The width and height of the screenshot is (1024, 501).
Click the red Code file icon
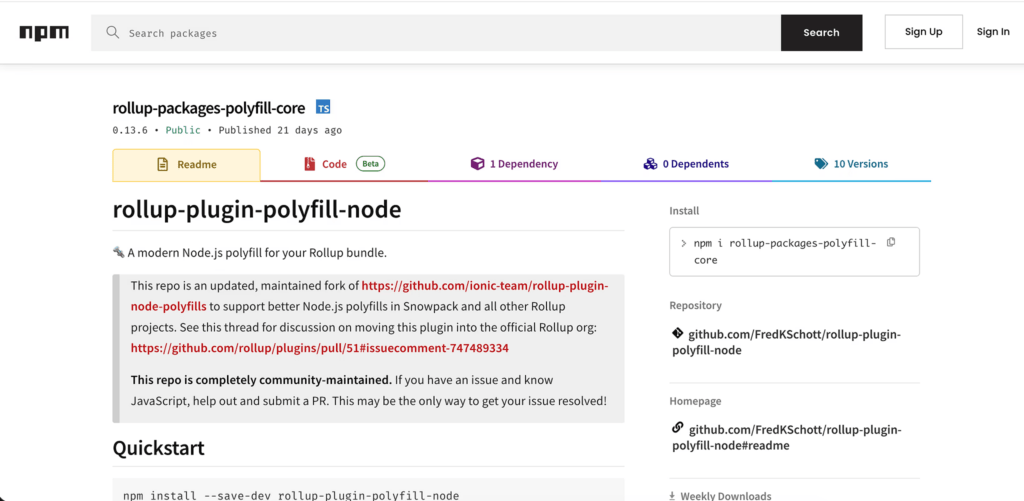(x=309, y=164)
